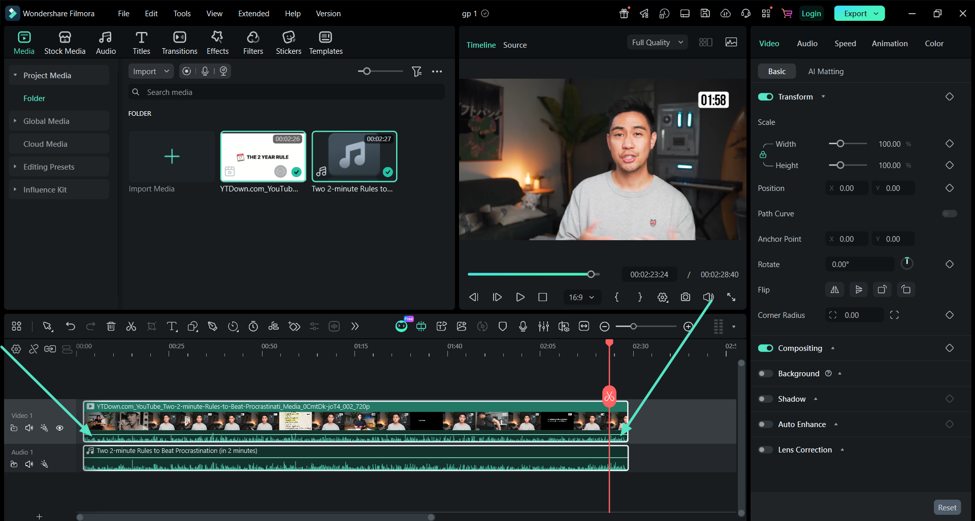
Task: Toggle the Path Curve switch
Action: coord(950,213)
